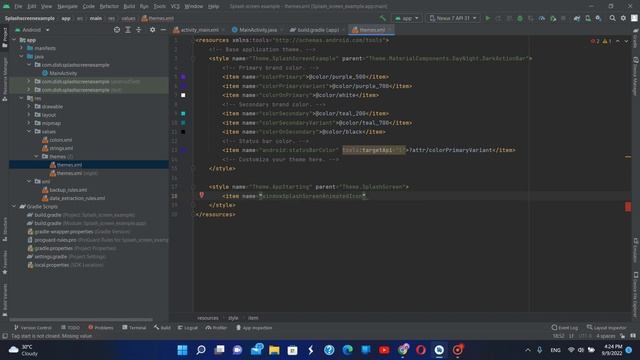640x360 pixels.
Task: Open Windows Start menu
Action: 182,350
